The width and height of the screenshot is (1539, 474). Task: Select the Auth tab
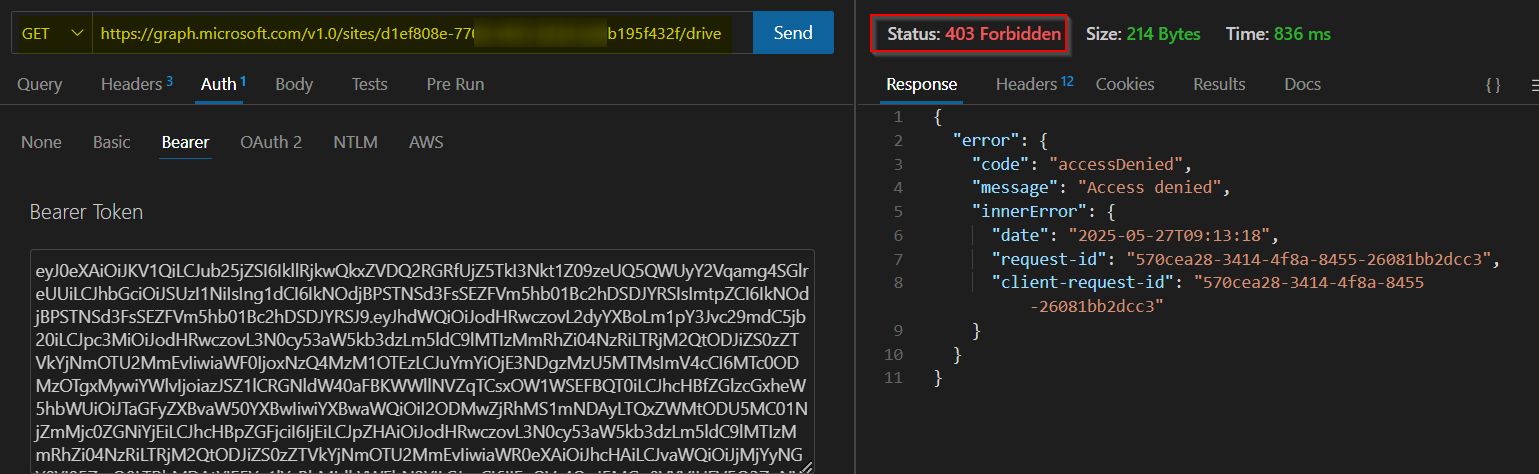click(223, 84)
